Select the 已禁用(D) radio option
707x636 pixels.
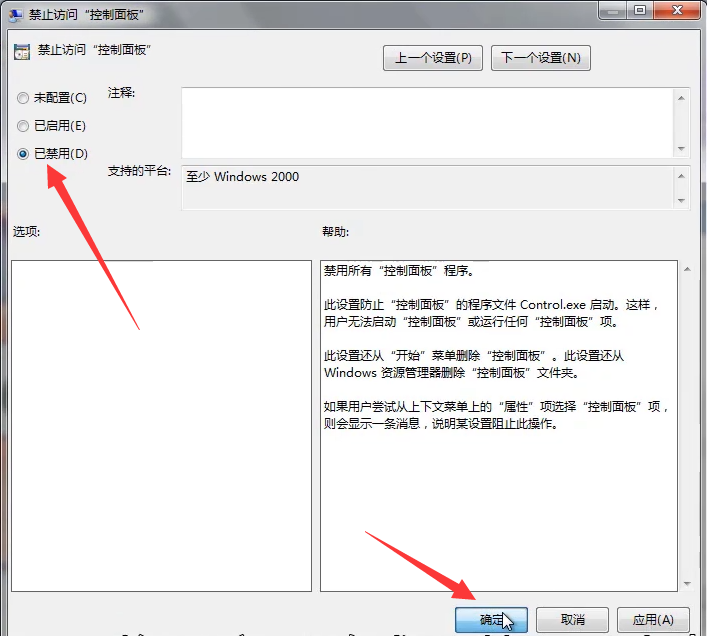(24, 154)
